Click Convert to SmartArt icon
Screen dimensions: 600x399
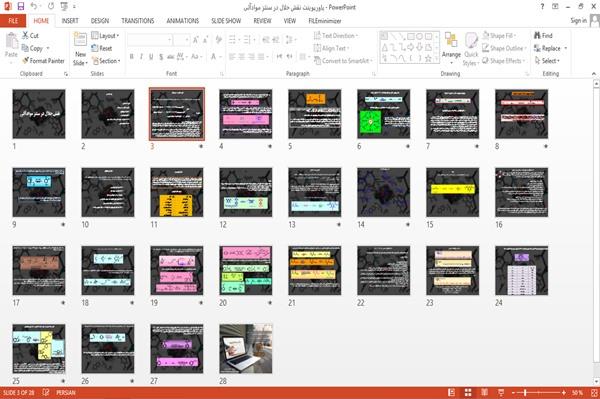(x=317, y=60)
